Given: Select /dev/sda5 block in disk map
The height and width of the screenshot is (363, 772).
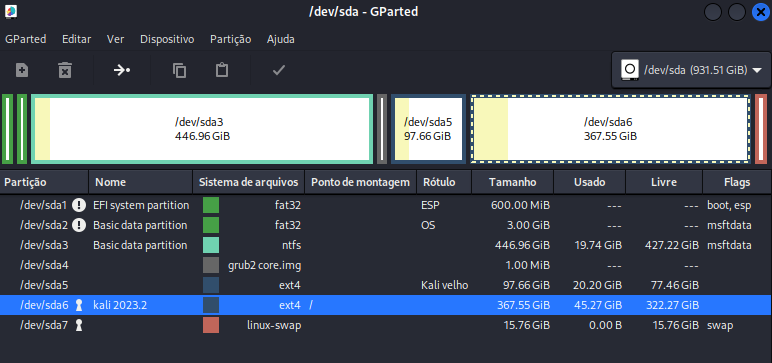Looking at the screenshot, I should point(428,129).
